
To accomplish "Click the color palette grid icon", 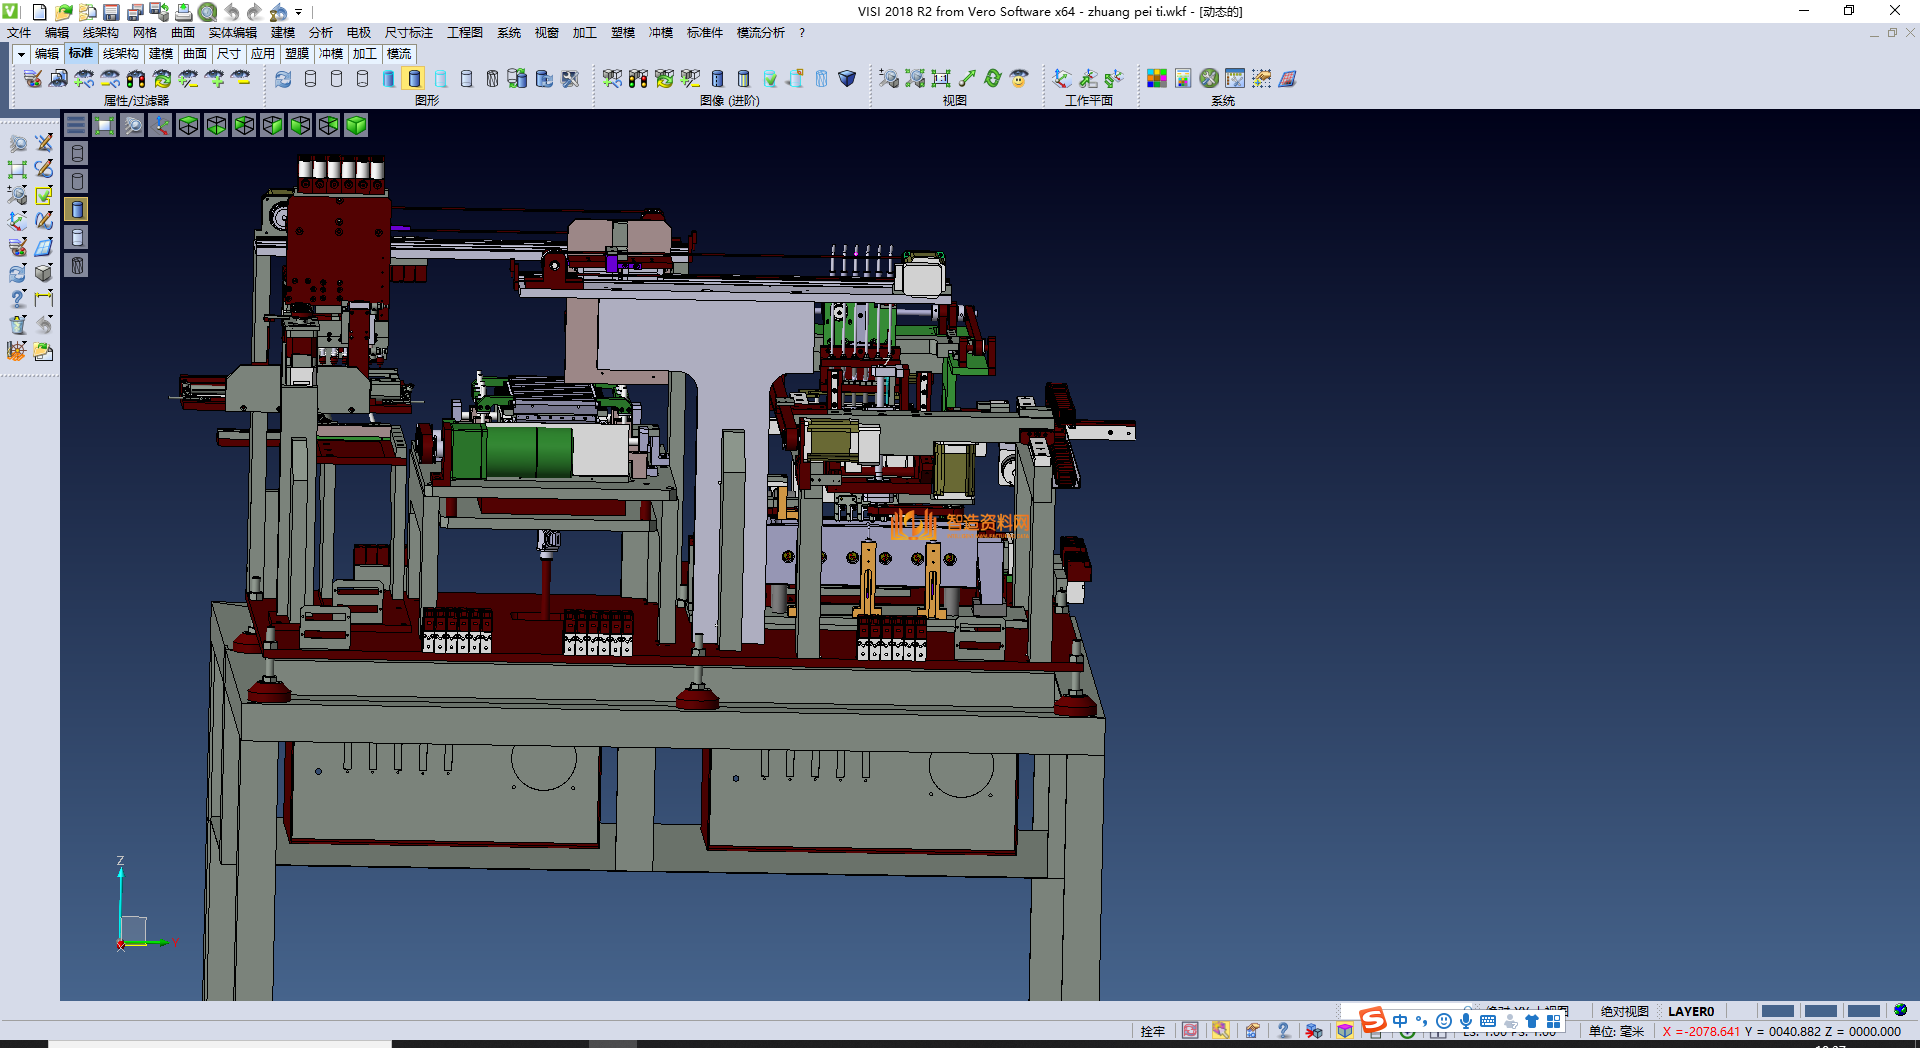I will tap(1156, 79).
